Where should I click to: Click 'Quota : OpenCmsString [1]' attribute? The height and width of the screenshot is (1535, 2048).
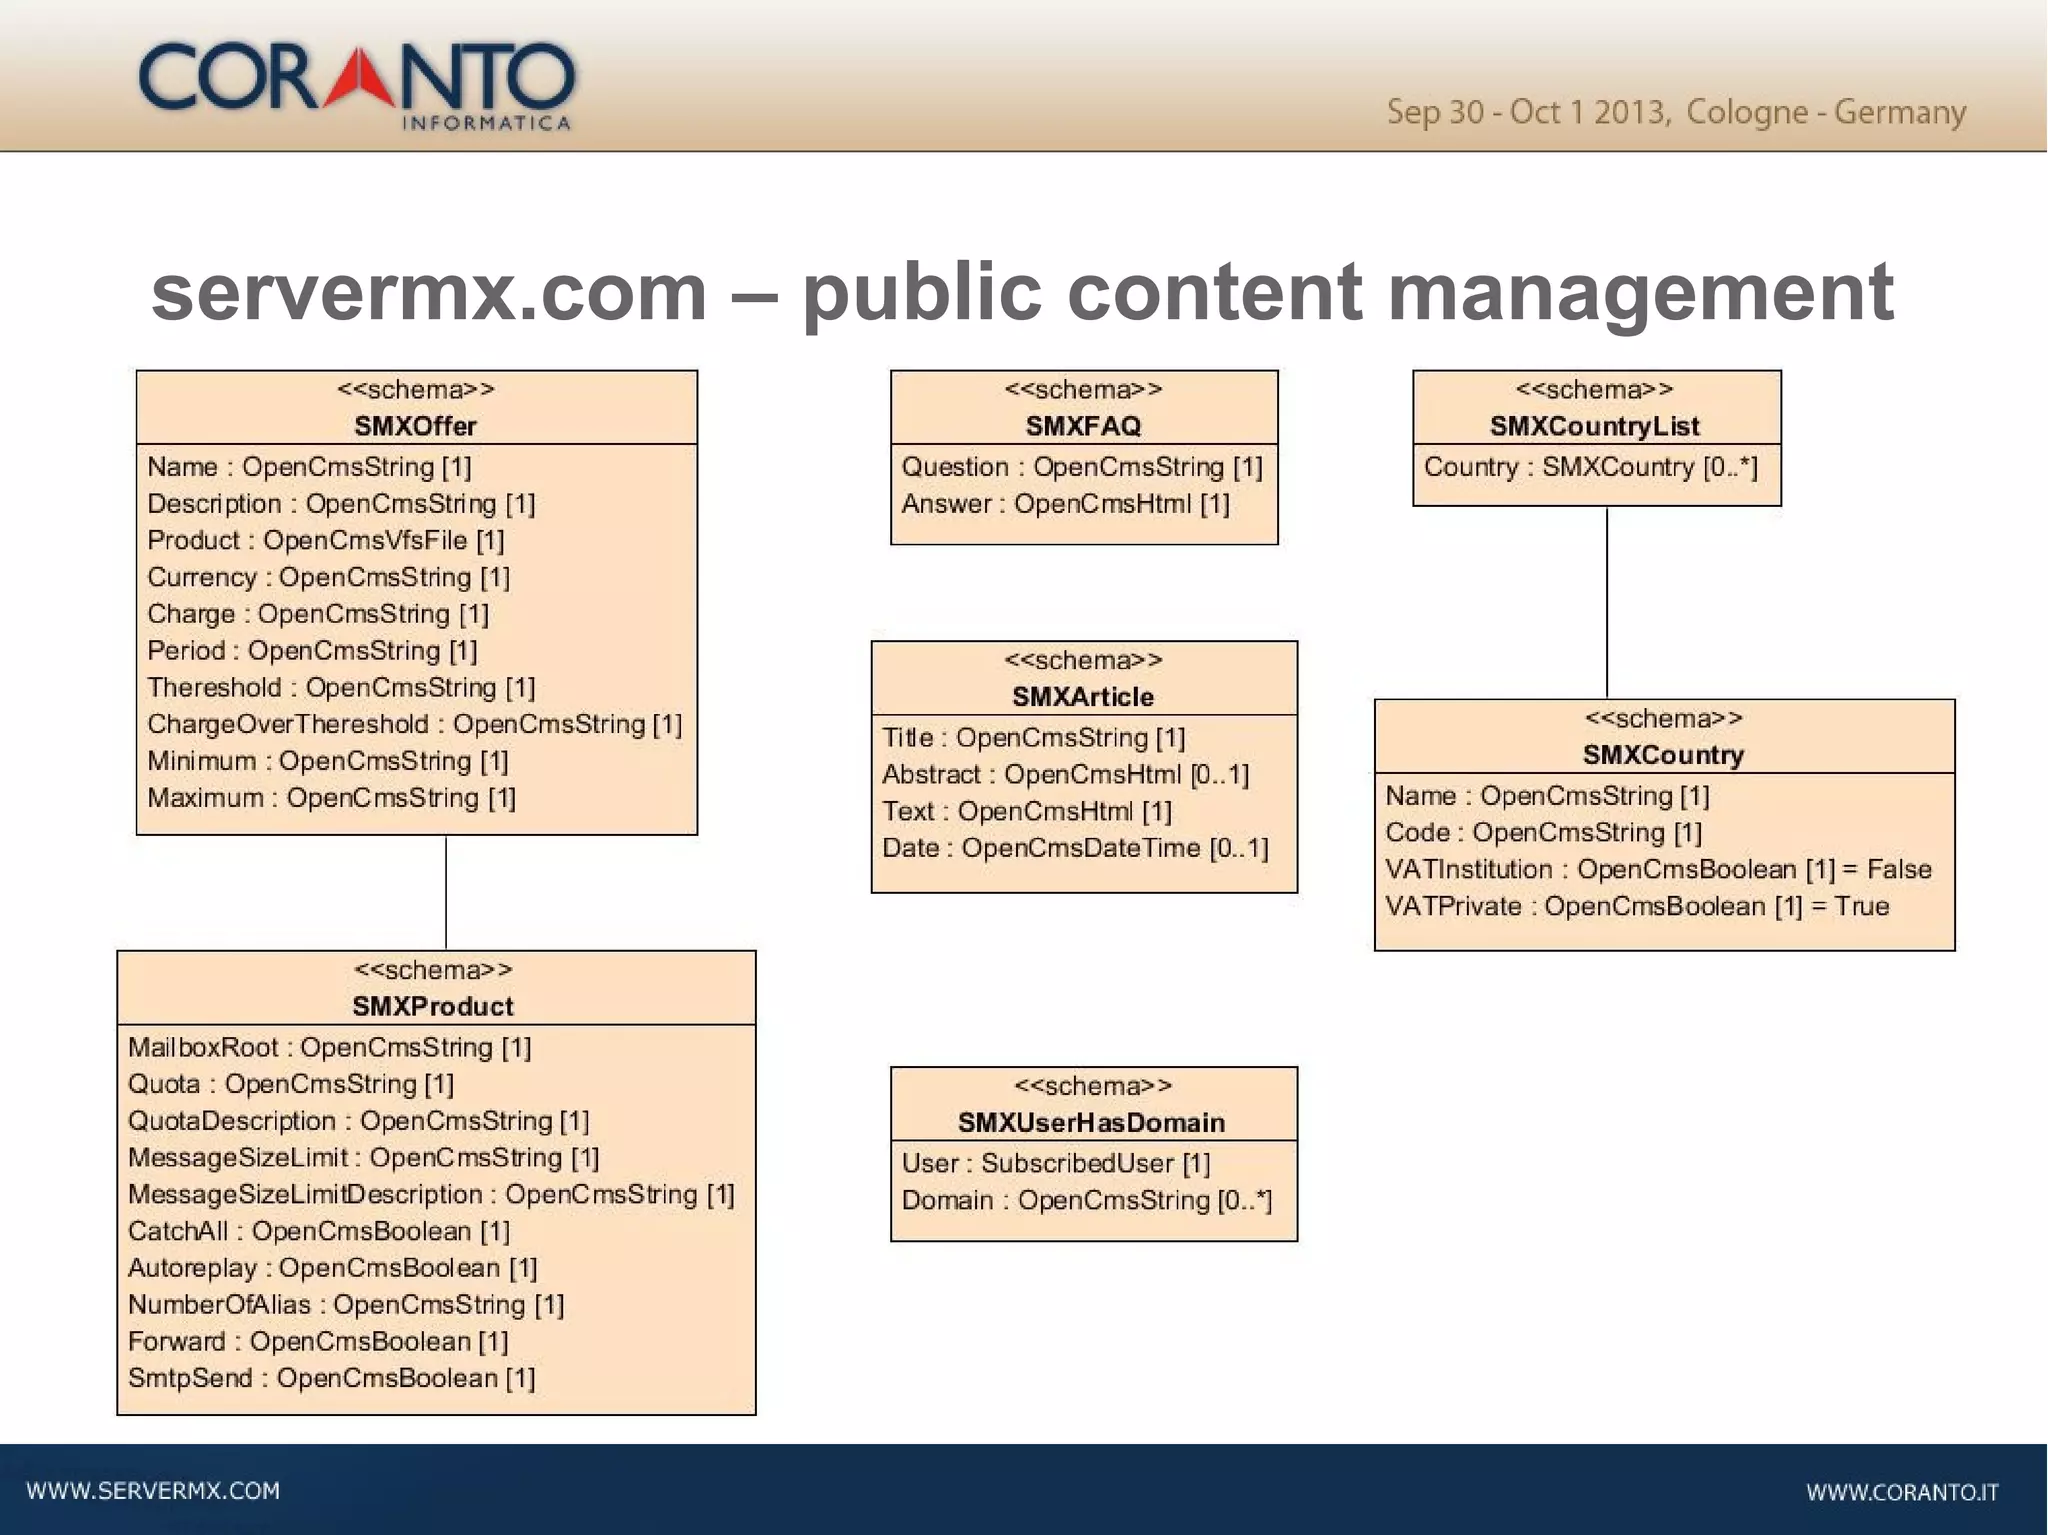pos(291,1085)
